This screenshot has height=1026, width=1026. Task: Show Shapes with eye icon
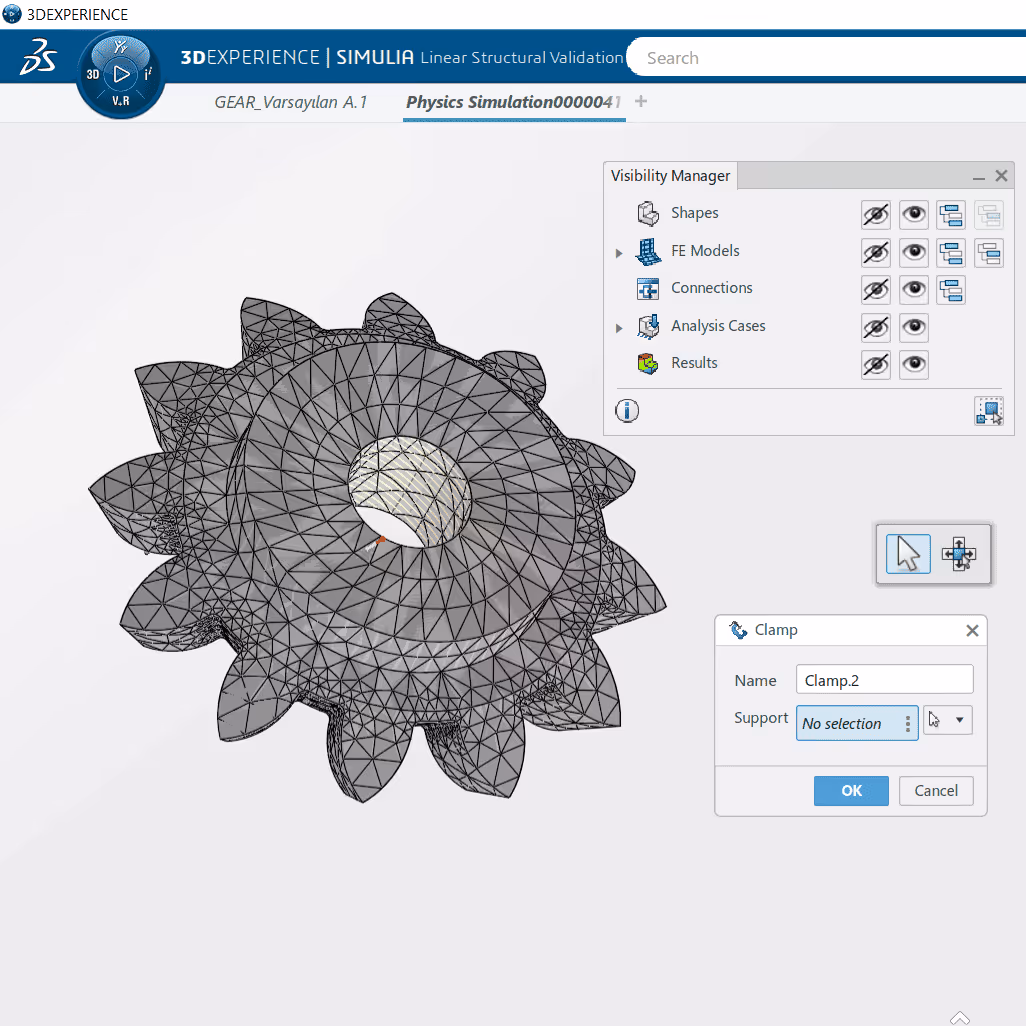913,215
